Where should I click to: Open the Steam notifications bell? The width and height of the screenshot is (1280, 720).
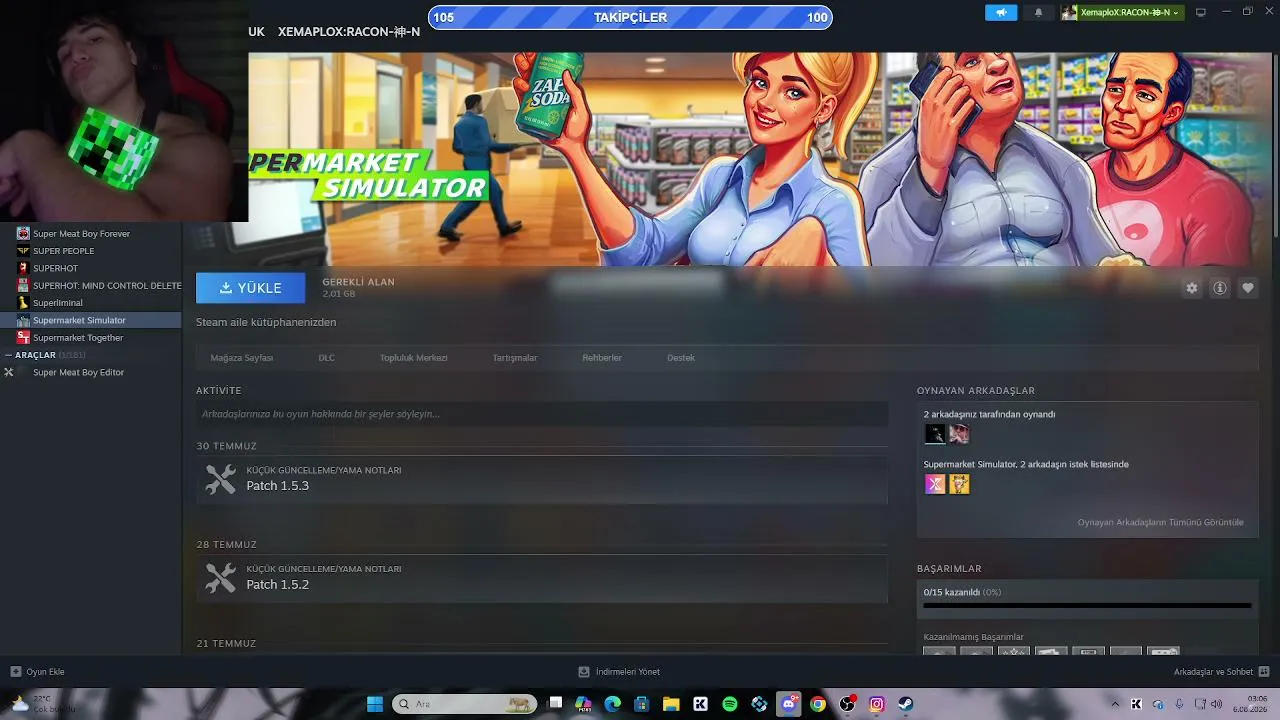click(1038, 12)
